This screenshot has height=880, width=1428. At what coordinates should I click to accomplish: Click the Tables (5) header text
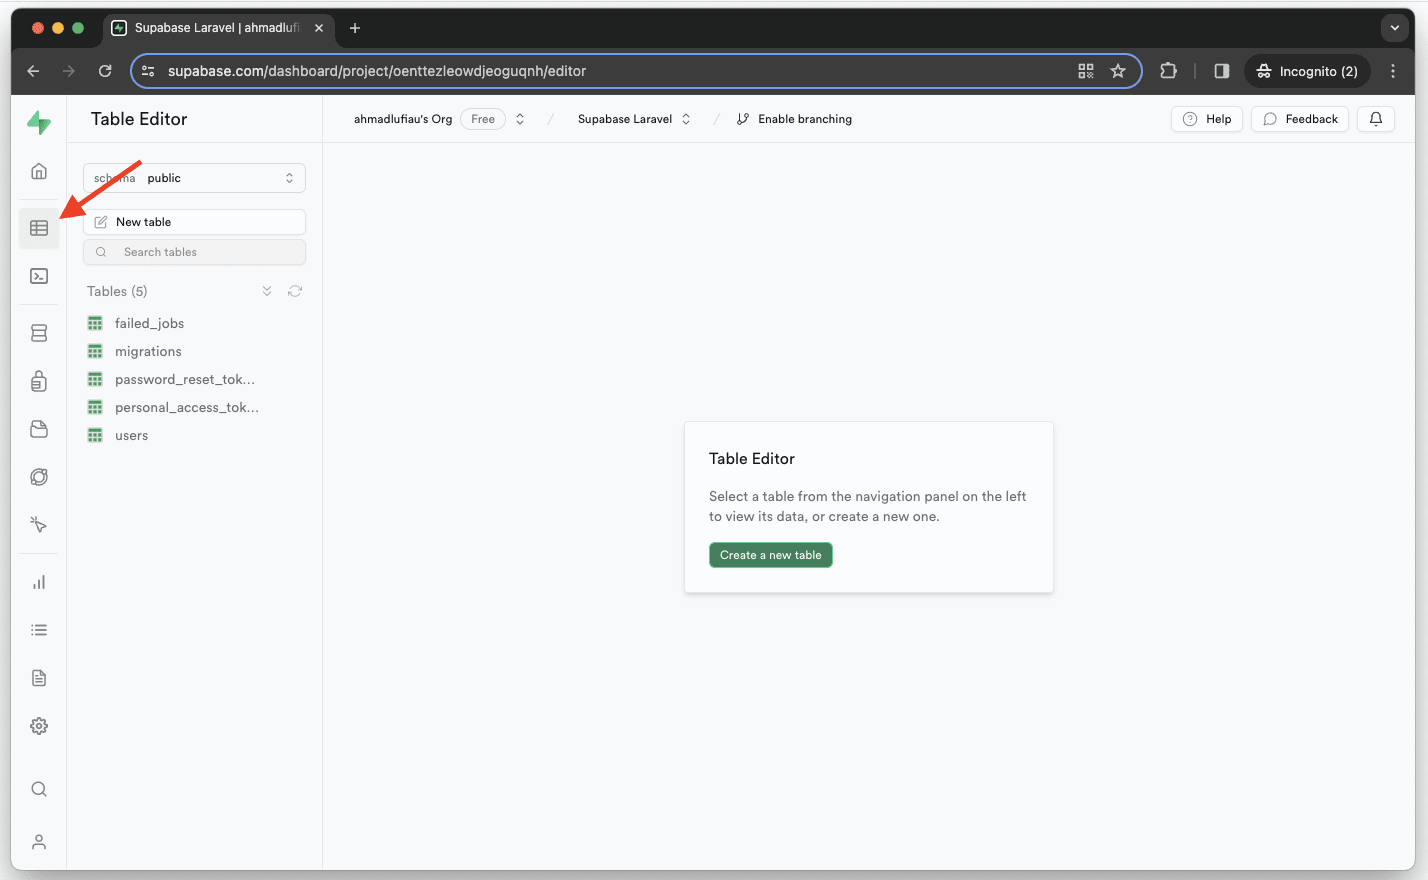(117, 291)
